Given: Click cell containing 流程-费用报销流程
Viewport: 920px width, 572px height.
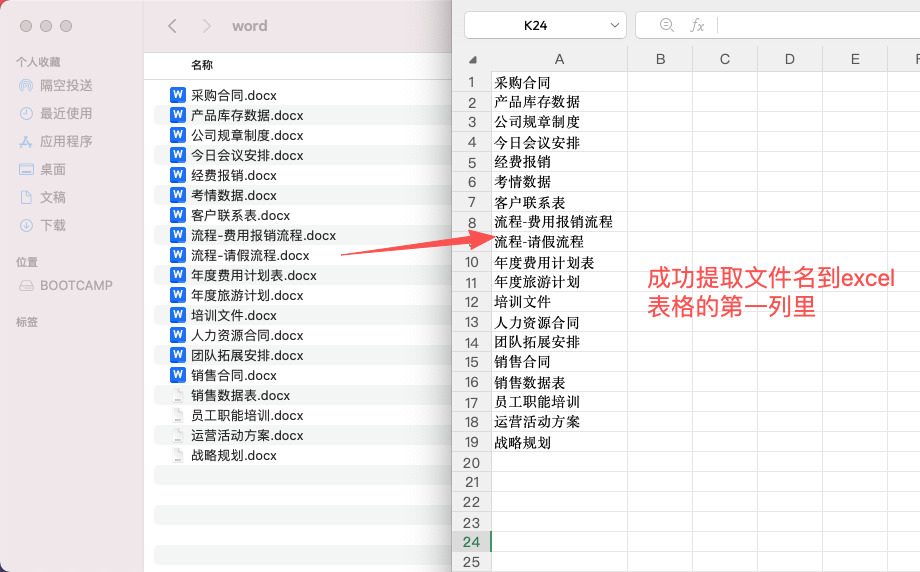Looking at the screenshot, I should pos(559,222).
